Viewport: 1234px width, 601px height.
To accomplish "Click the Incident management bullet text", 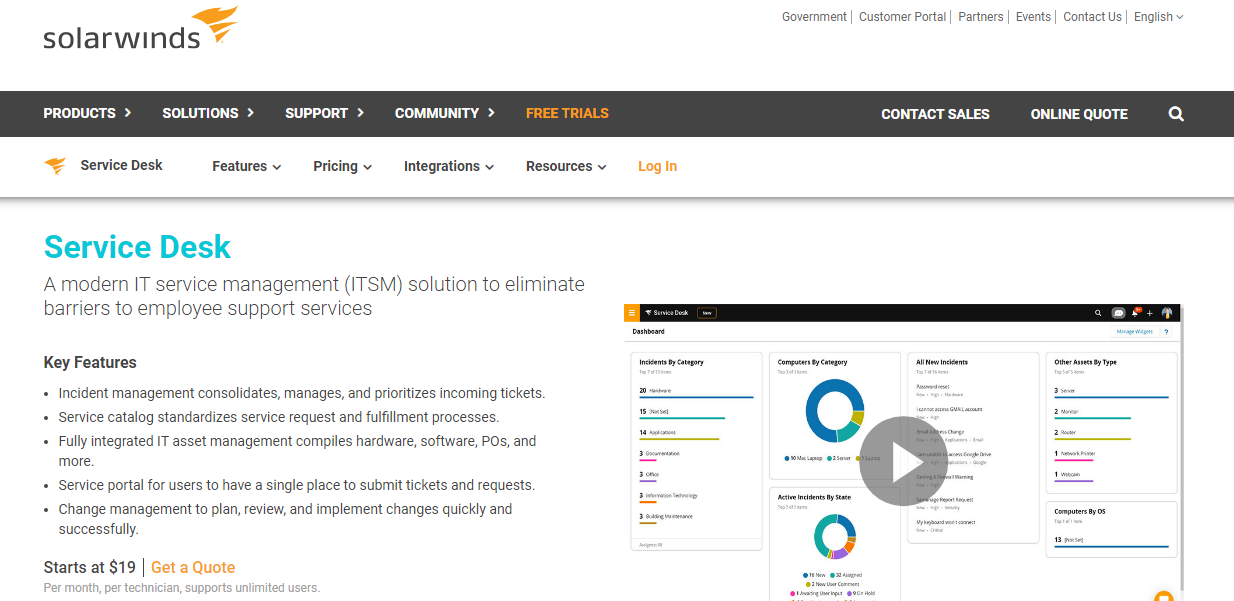I will click(302, 393).
